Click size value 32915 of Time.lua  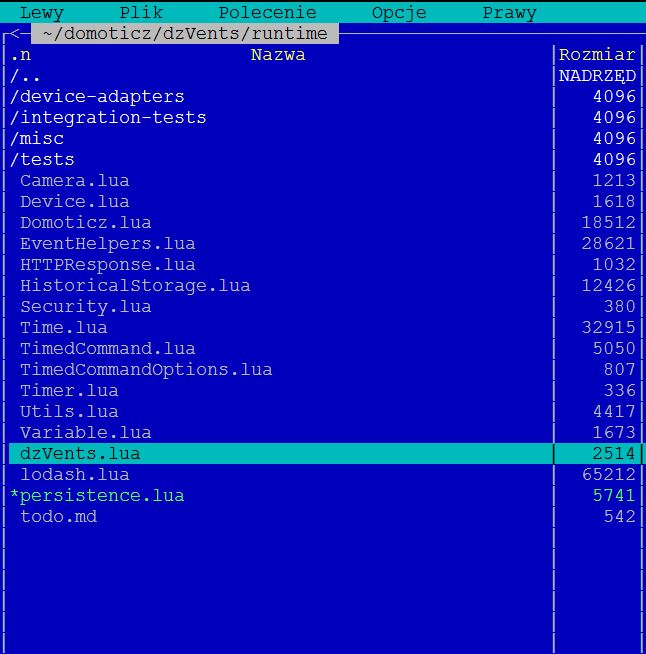tap(608, 327)
